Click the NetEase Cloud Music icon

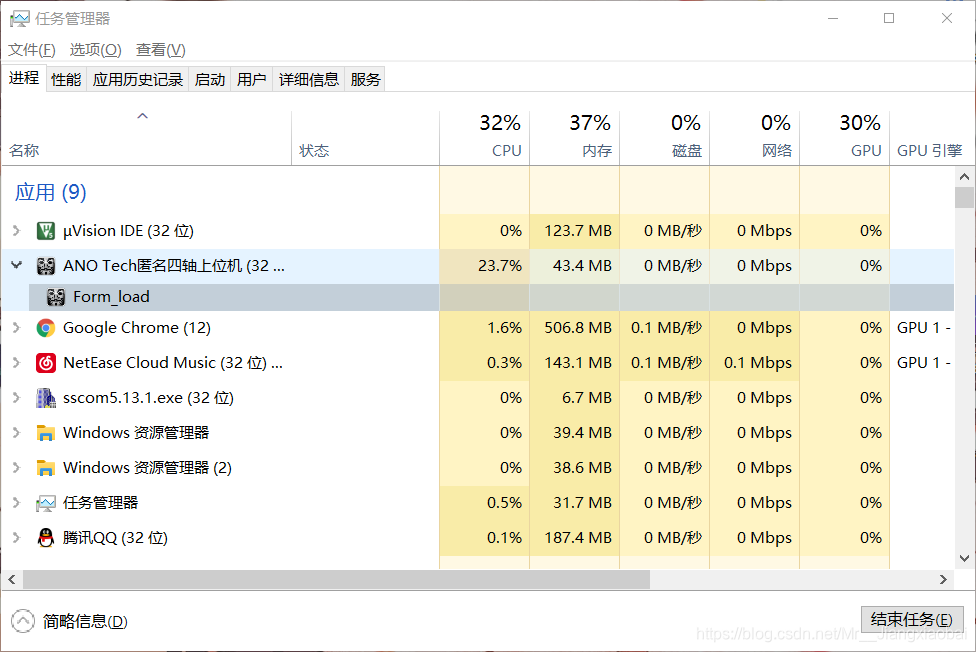45,362
